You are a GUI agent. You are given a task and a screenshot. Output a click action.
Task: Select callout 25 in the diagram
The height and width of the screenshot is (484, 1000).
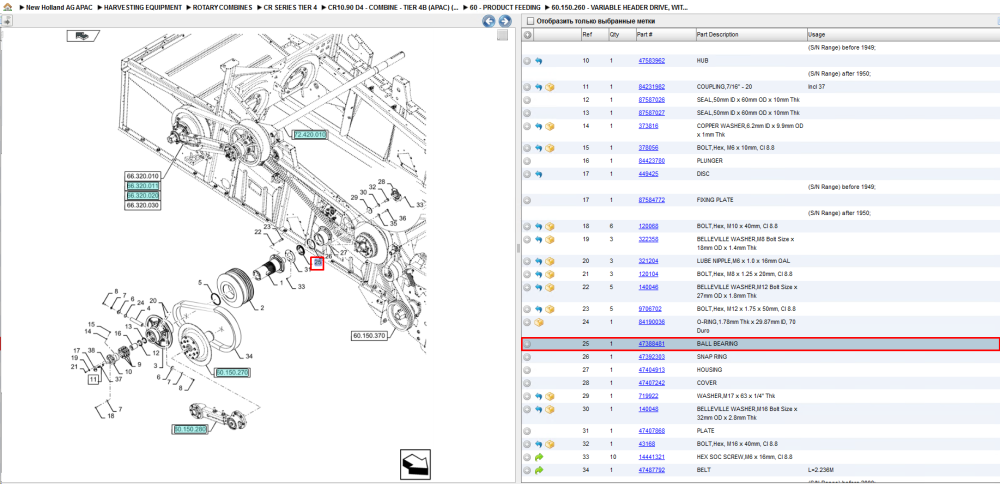318,262
